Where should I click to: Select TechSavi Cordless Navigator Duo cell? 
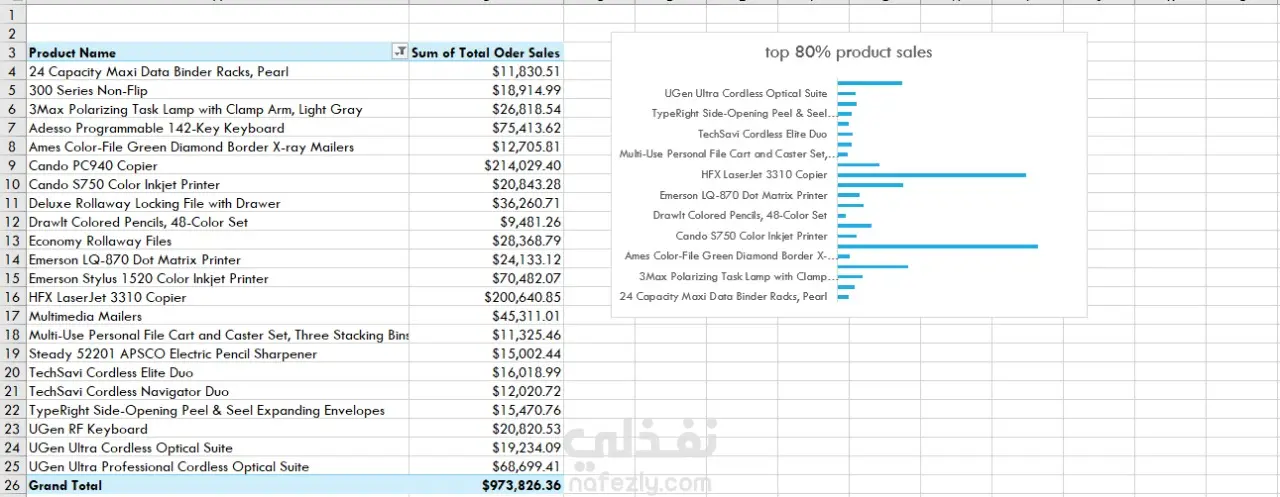coord(217,391)
